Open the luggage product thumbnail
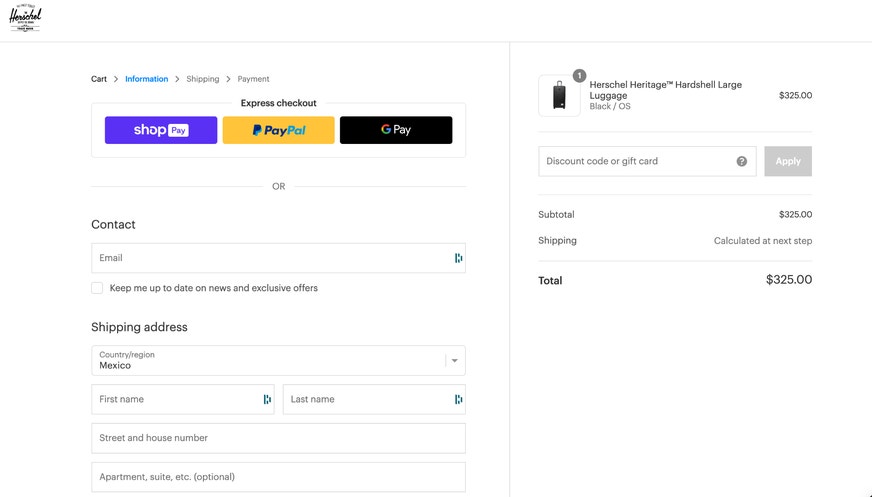872x497 pixels. pyautogui.click(x=559, y=96)
